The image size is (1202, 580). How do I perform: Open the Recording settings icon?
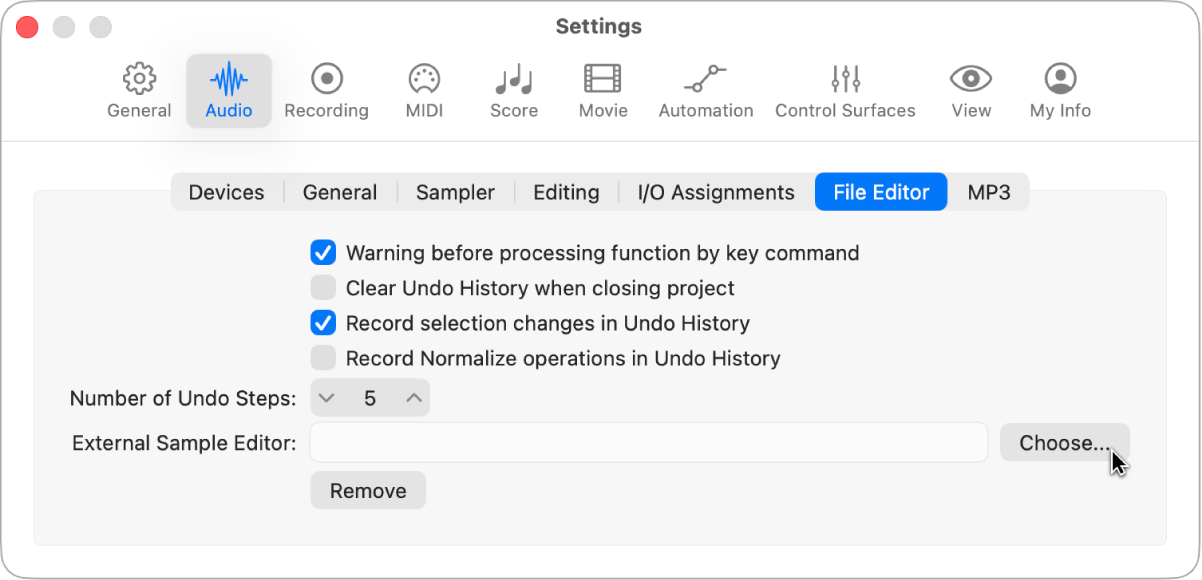(x=326, y=88)
